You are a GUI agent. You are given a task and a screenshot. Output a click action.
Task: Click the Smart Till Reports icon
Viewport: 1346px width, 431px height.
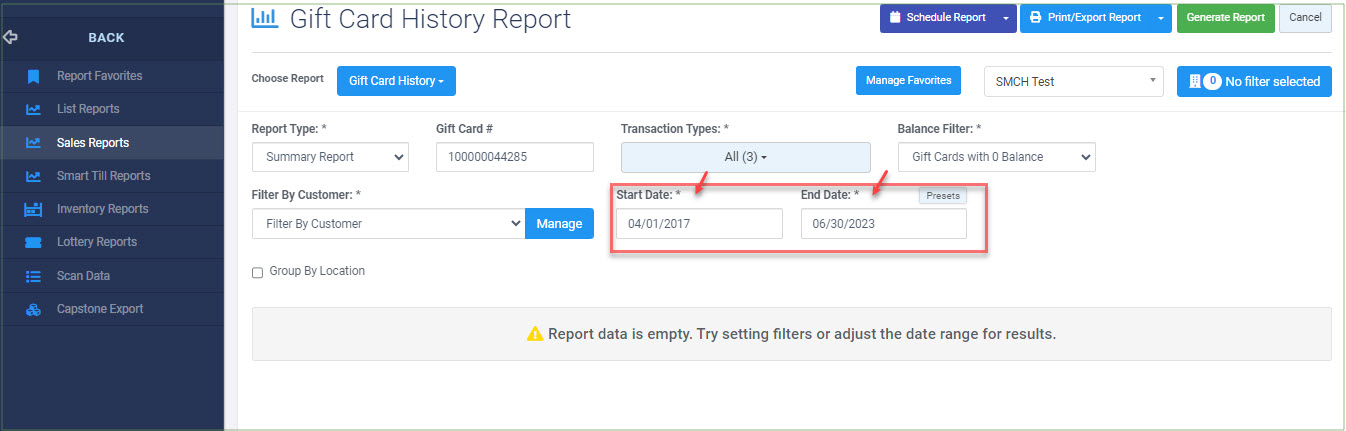[34, 176]
